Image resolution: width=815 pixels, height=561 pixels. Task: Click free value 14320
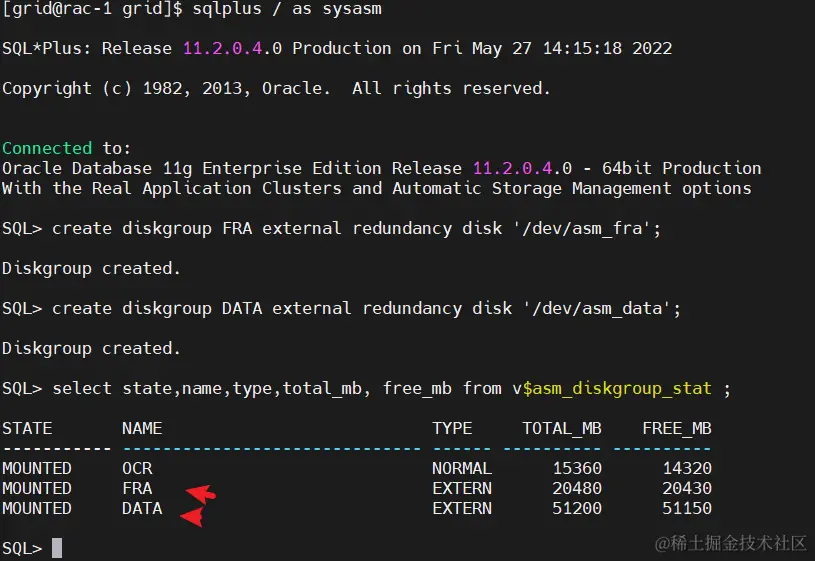pos(687,468)
